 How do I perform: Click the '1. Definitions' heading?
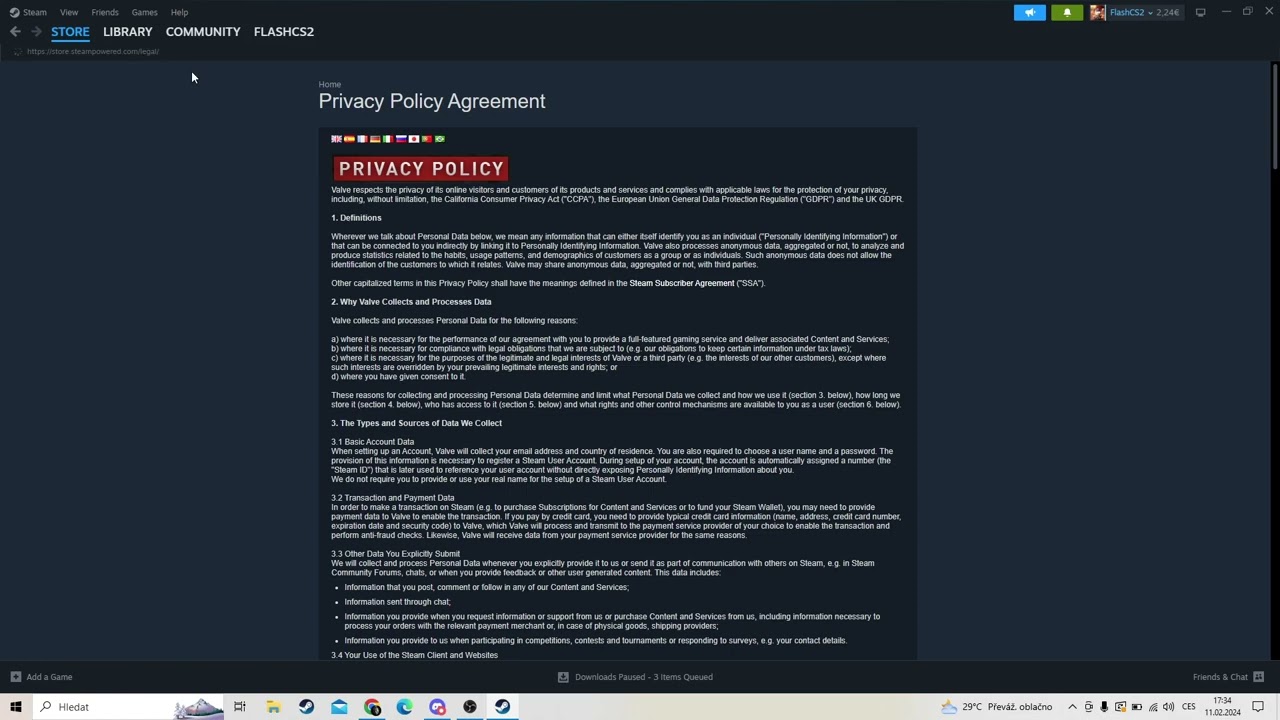point(356,218)
